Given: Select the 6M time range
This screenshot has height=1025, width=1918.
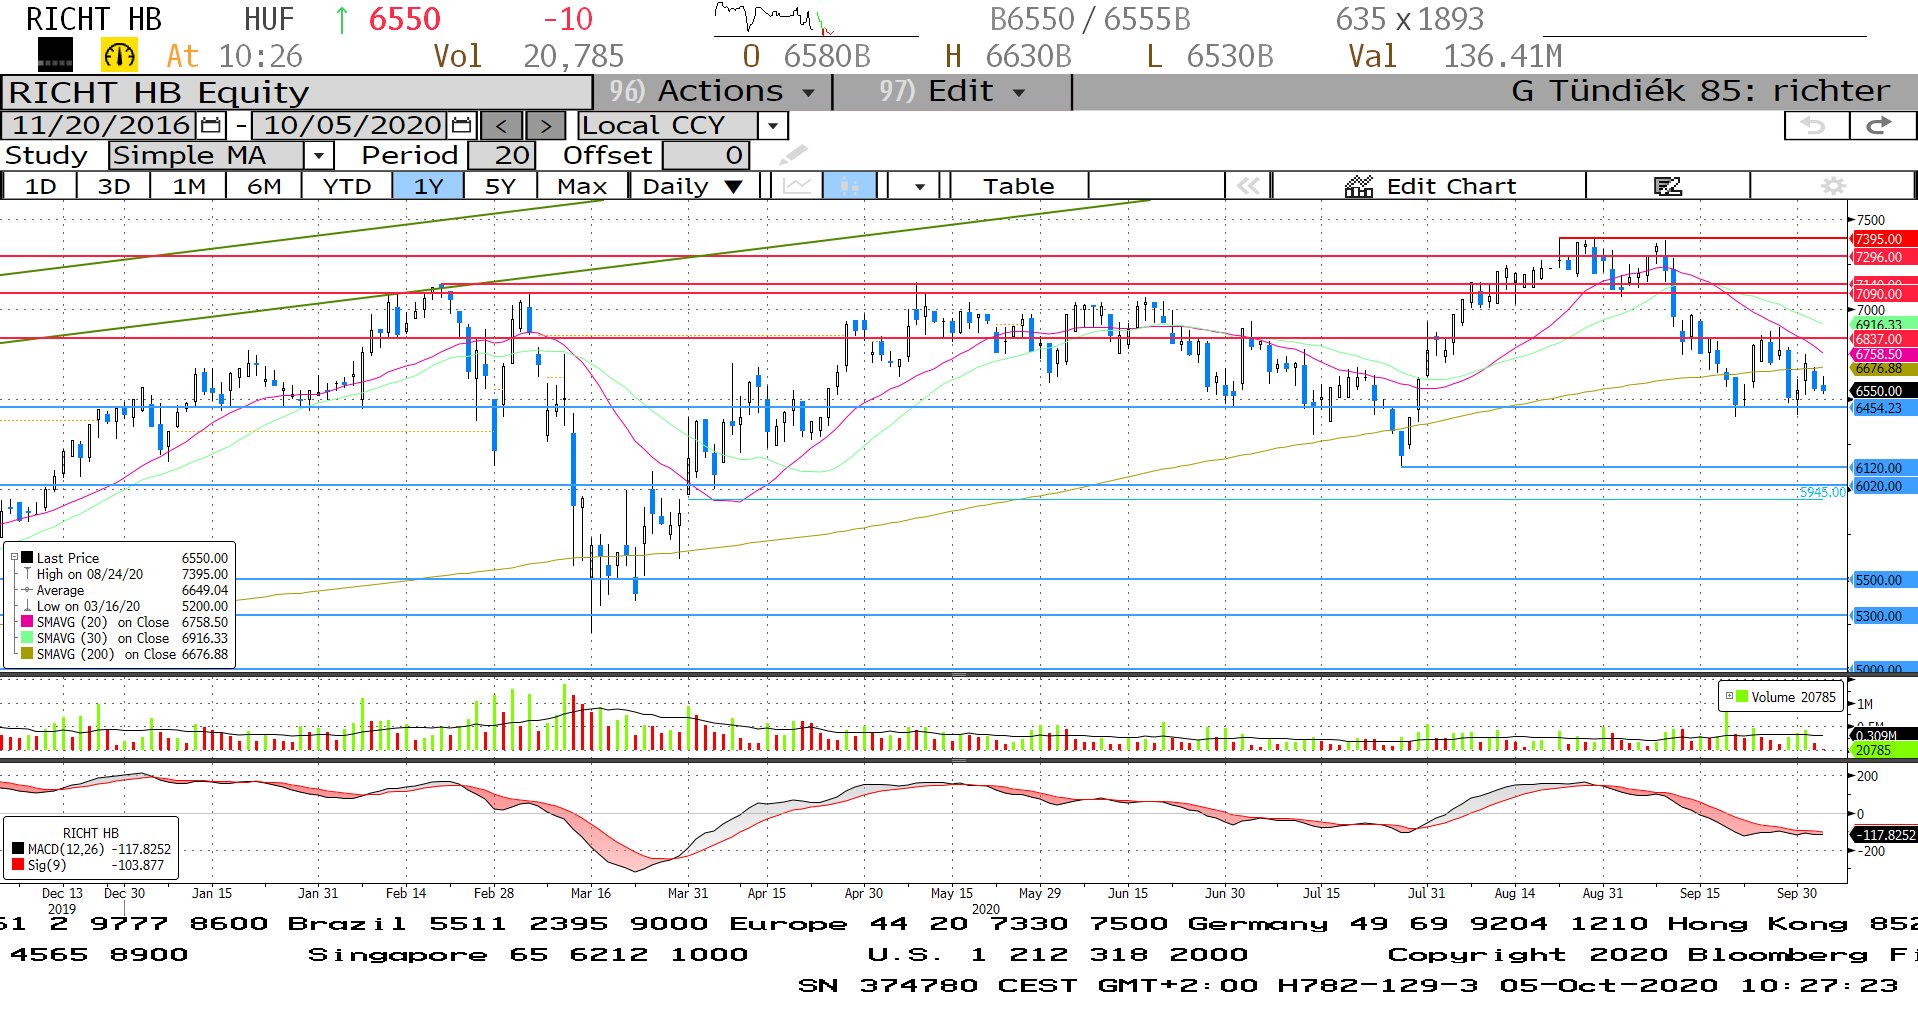Looking at the screenshot, I should (x=264, y=186).
